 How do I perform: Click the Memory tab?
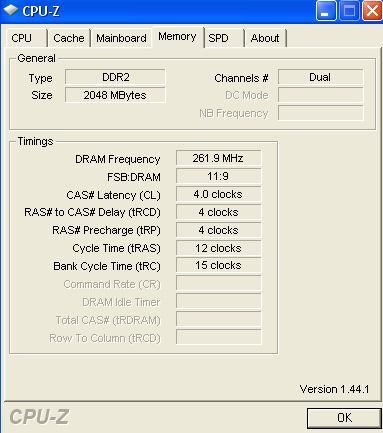[177, 37]
